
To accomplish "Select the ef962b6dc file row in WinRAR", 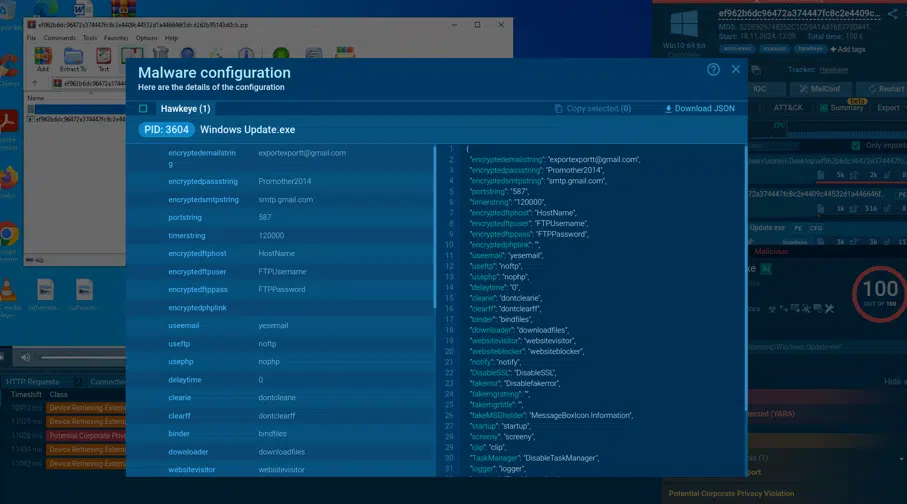I will point(76,119).
